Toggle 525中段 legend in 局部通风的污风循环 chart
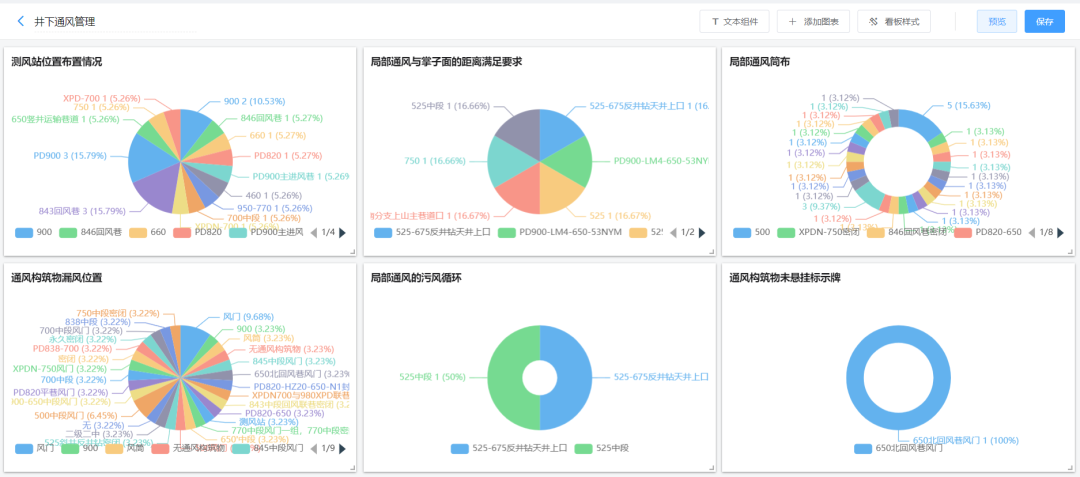 [x=606, y=448]
